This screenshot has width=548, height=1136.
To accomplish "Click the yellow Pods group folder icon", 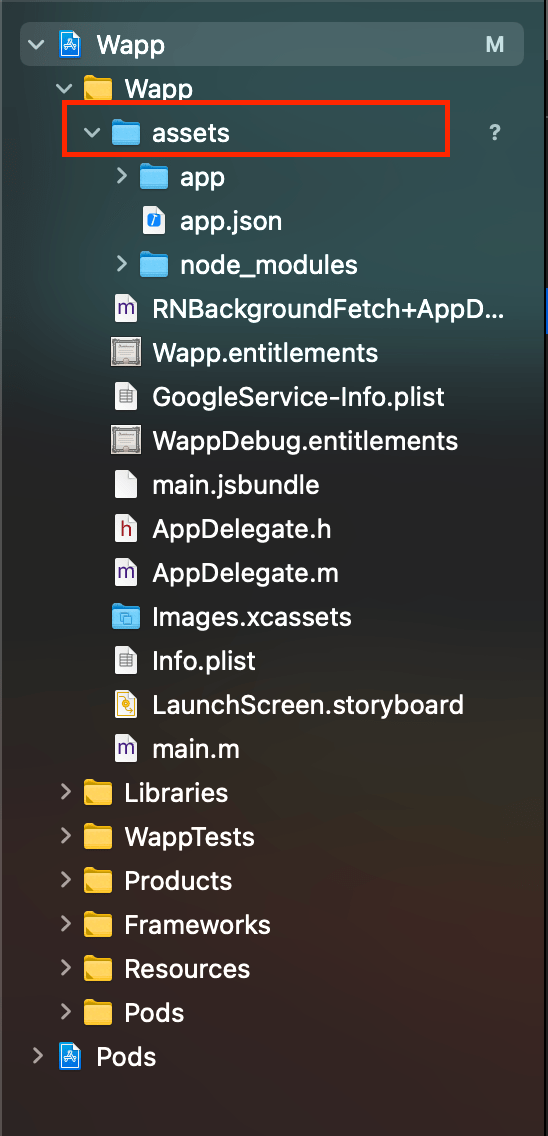I will coord(98,1013).
